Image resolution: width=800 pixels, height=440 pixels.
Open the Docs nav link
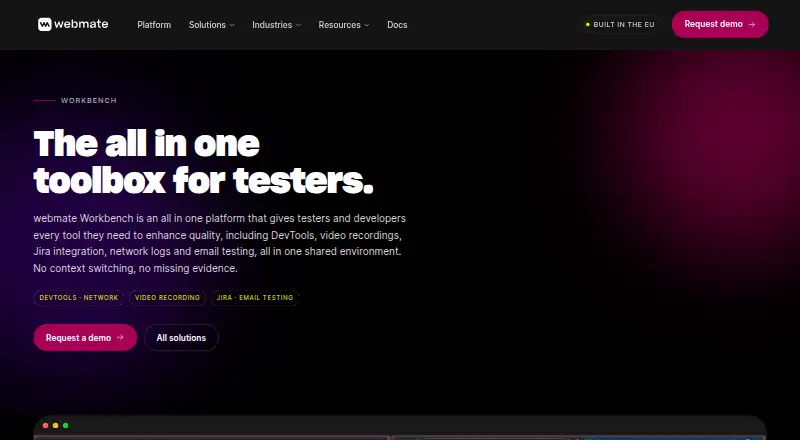[x=397, y=25]
